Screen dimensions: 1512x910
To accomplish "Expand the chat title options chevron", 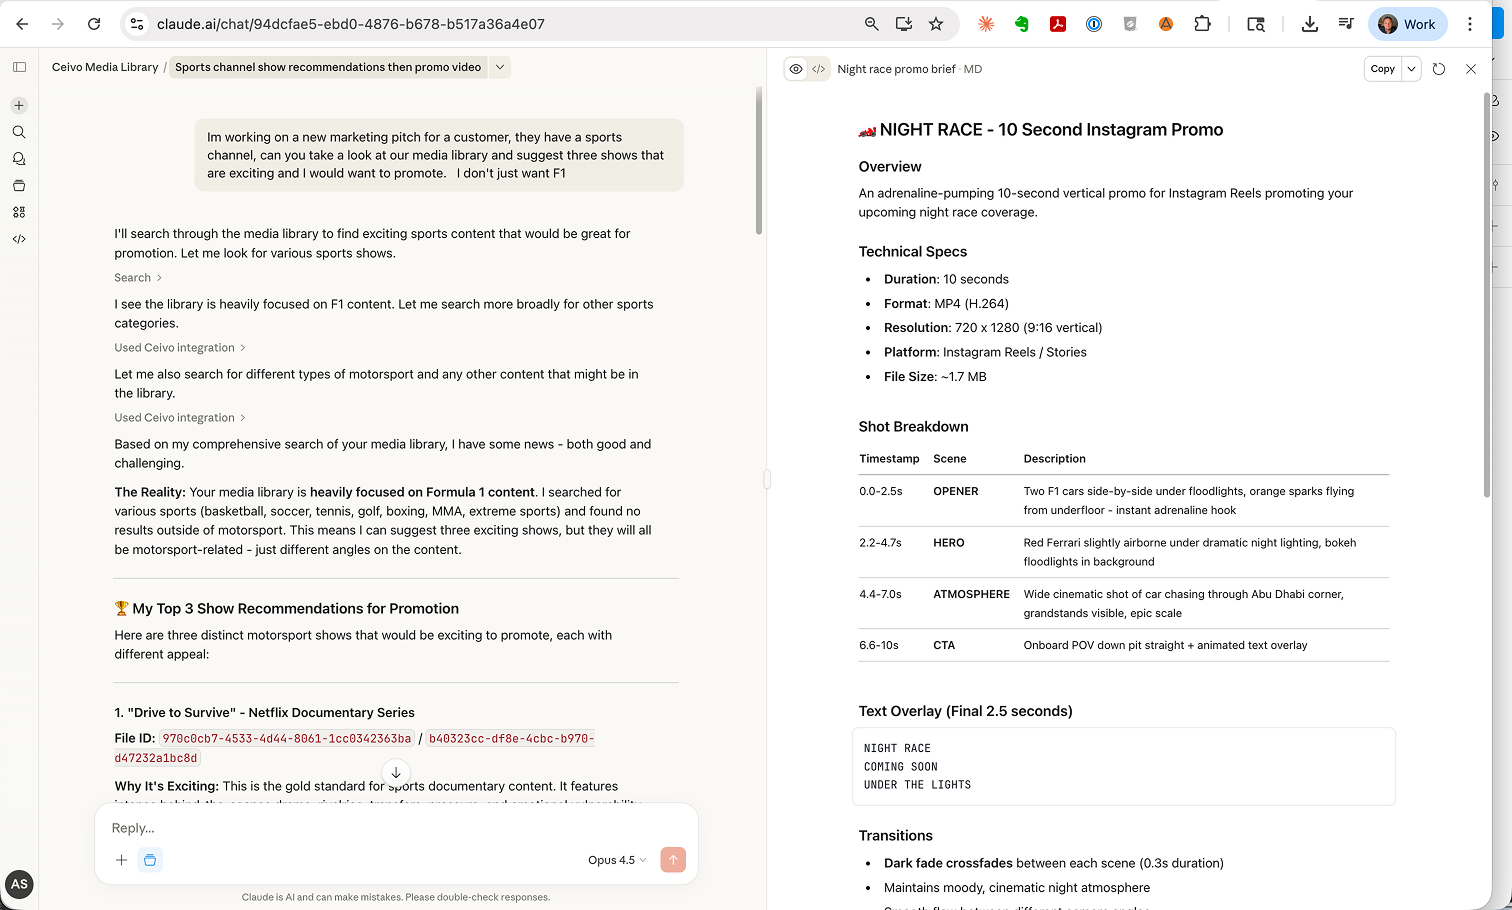I will coord(500,67).
